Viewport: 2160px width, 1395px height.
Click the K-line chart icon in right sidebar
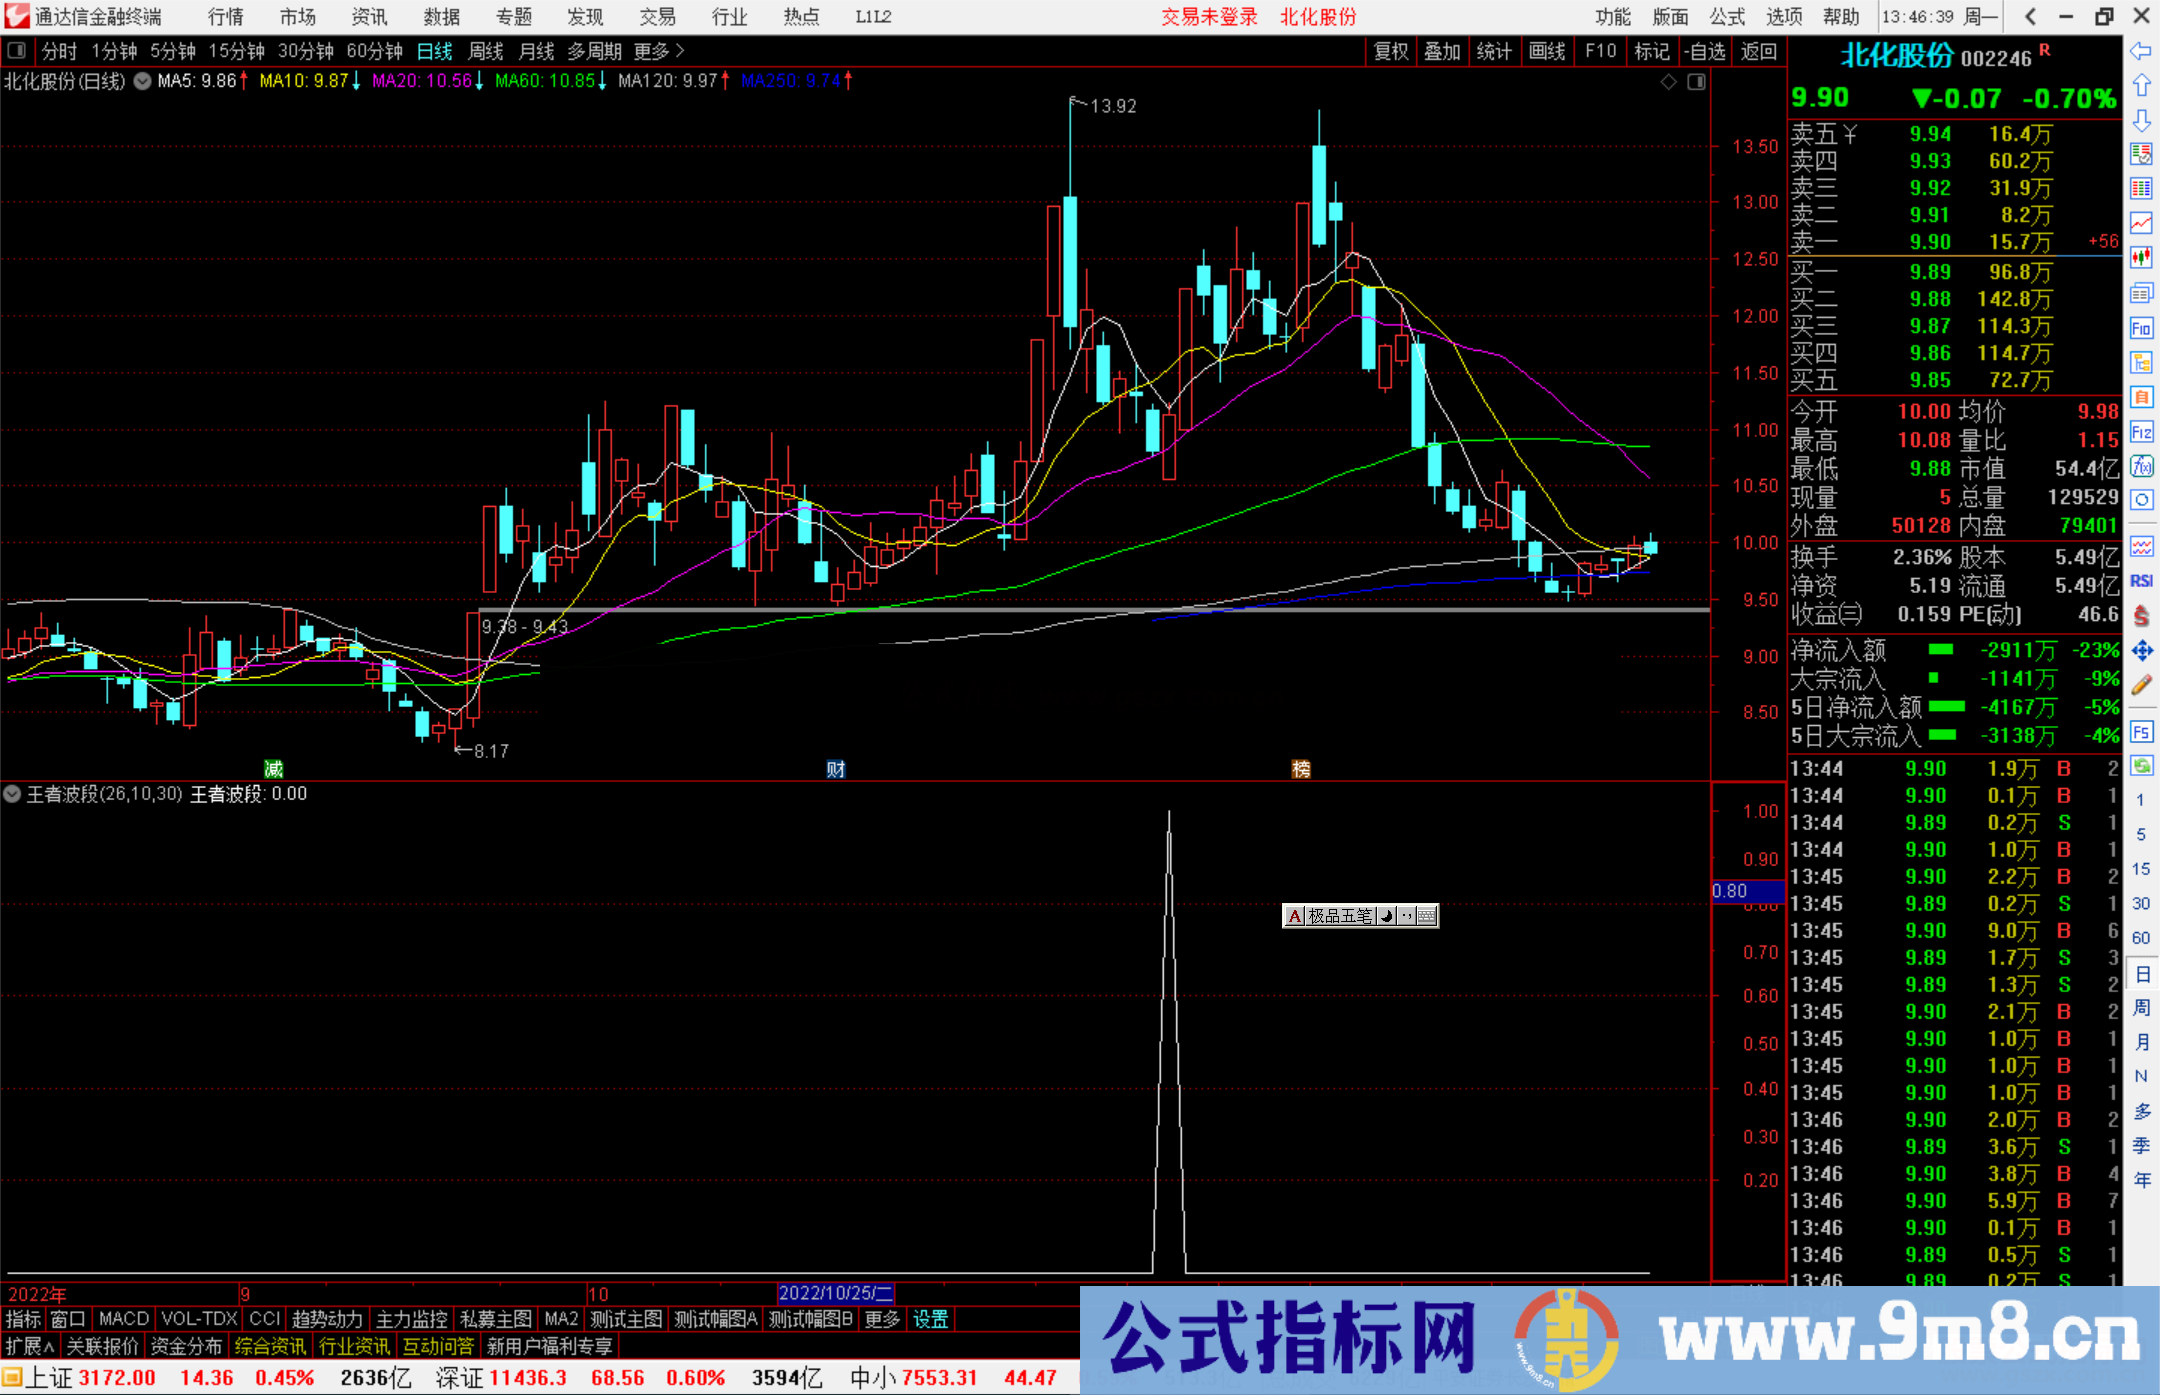coord(2142,258)
